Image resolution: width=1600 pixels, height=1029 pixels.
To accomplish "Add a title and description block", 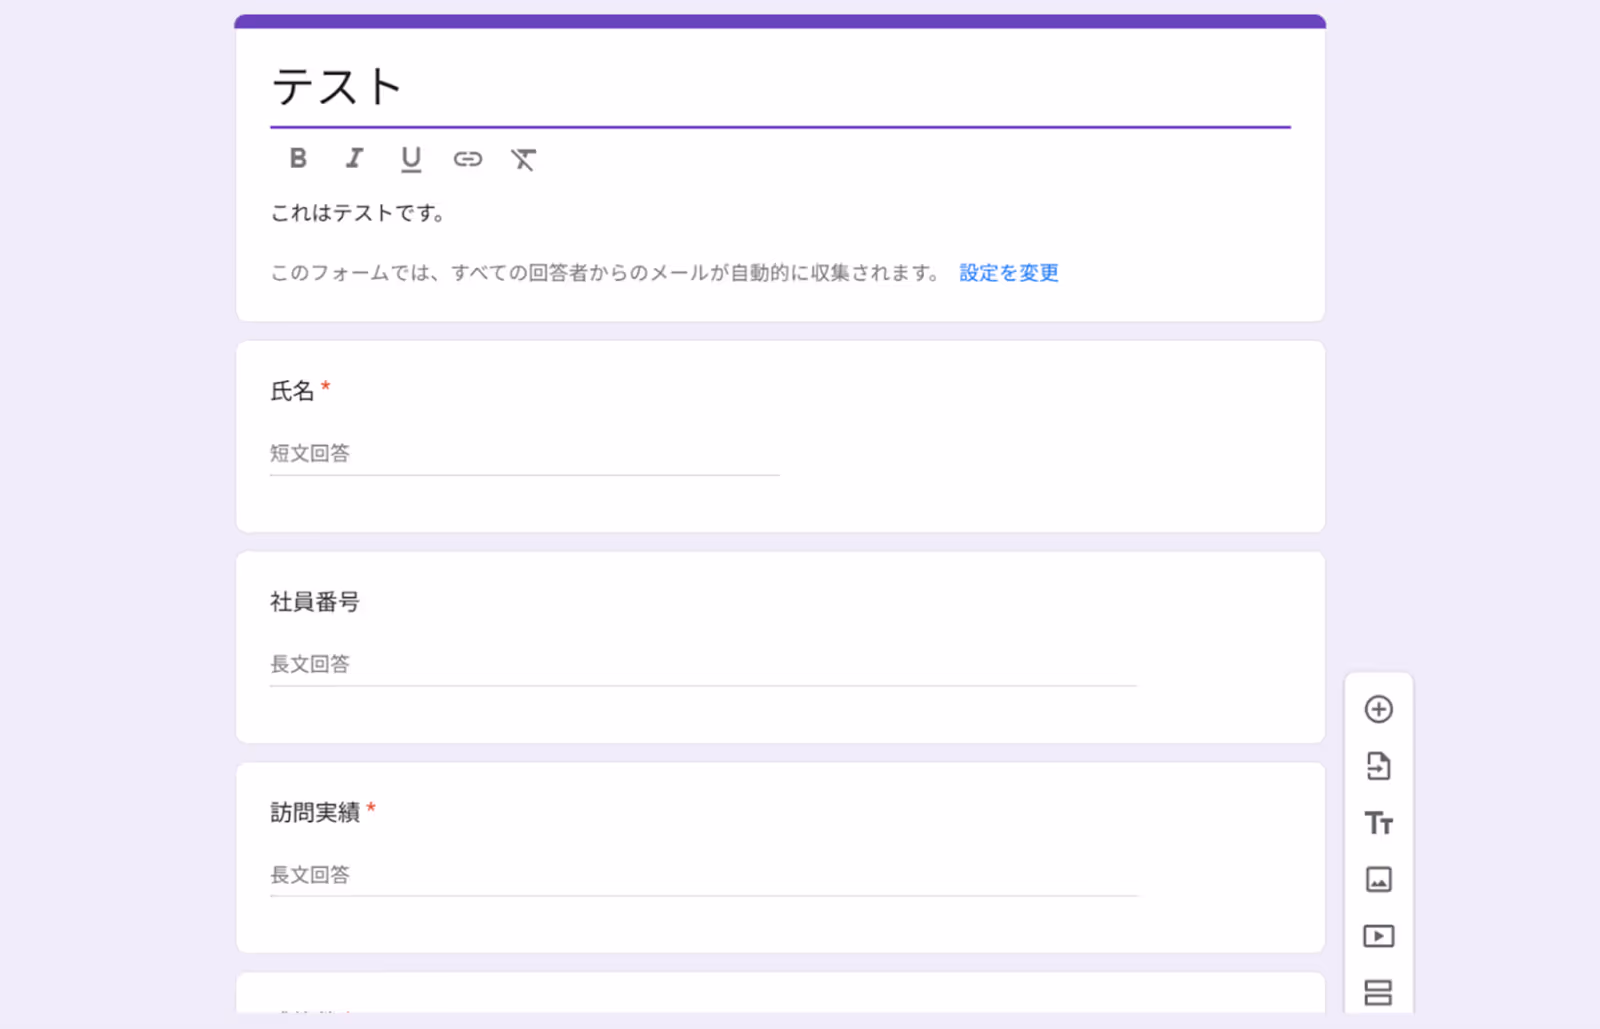I will tap(1379, 823).
